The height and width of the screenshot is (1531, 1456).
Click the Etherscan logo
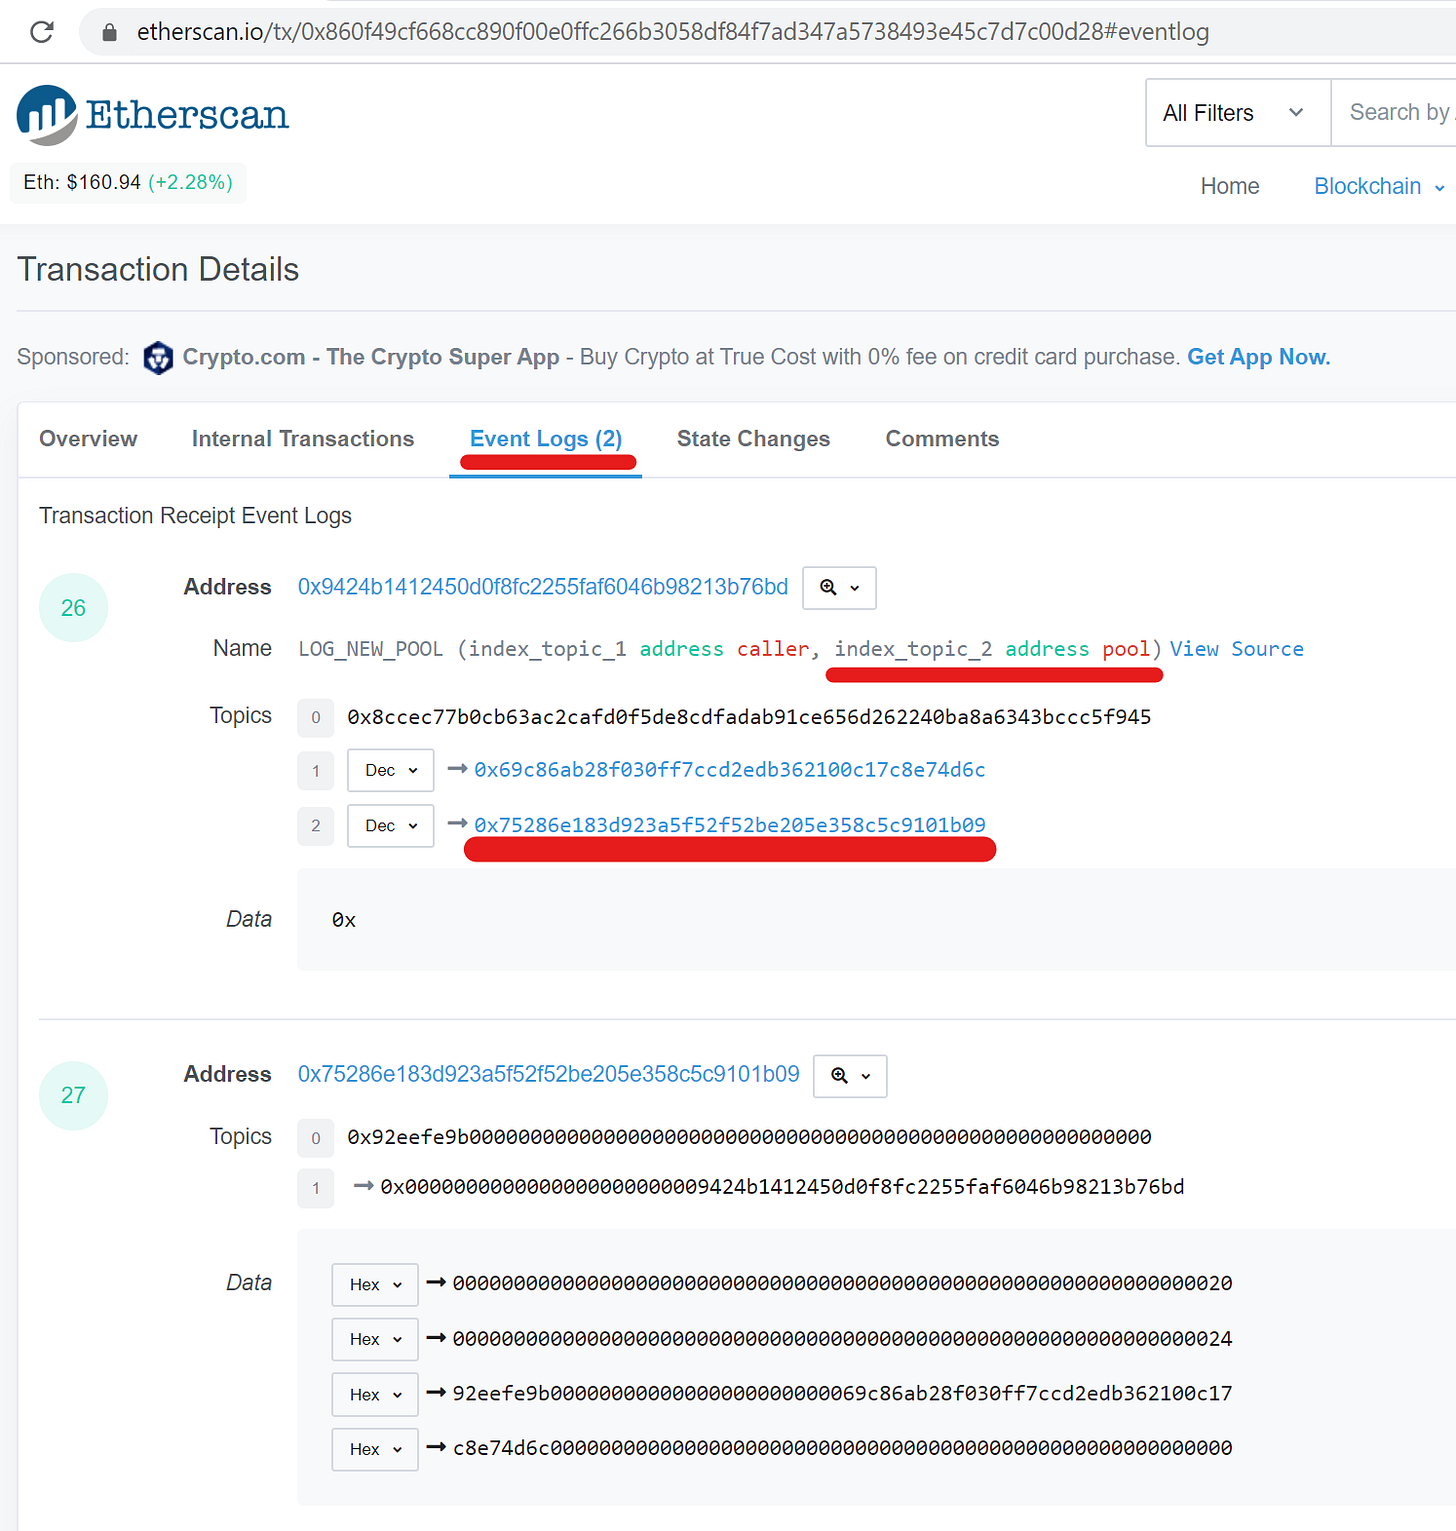pos(152,115)
